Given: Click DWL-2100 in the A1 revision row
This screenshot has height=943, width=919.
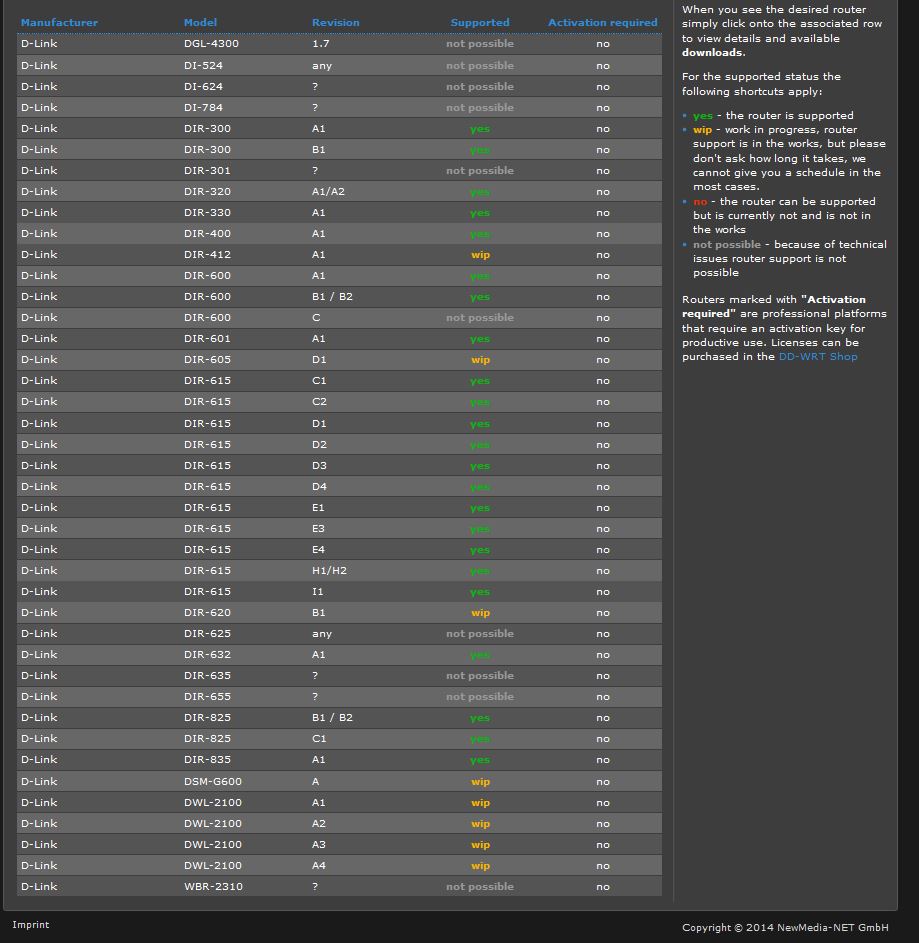Looking at the screenshot, I should pyautogui.click(x=213, y=803).
